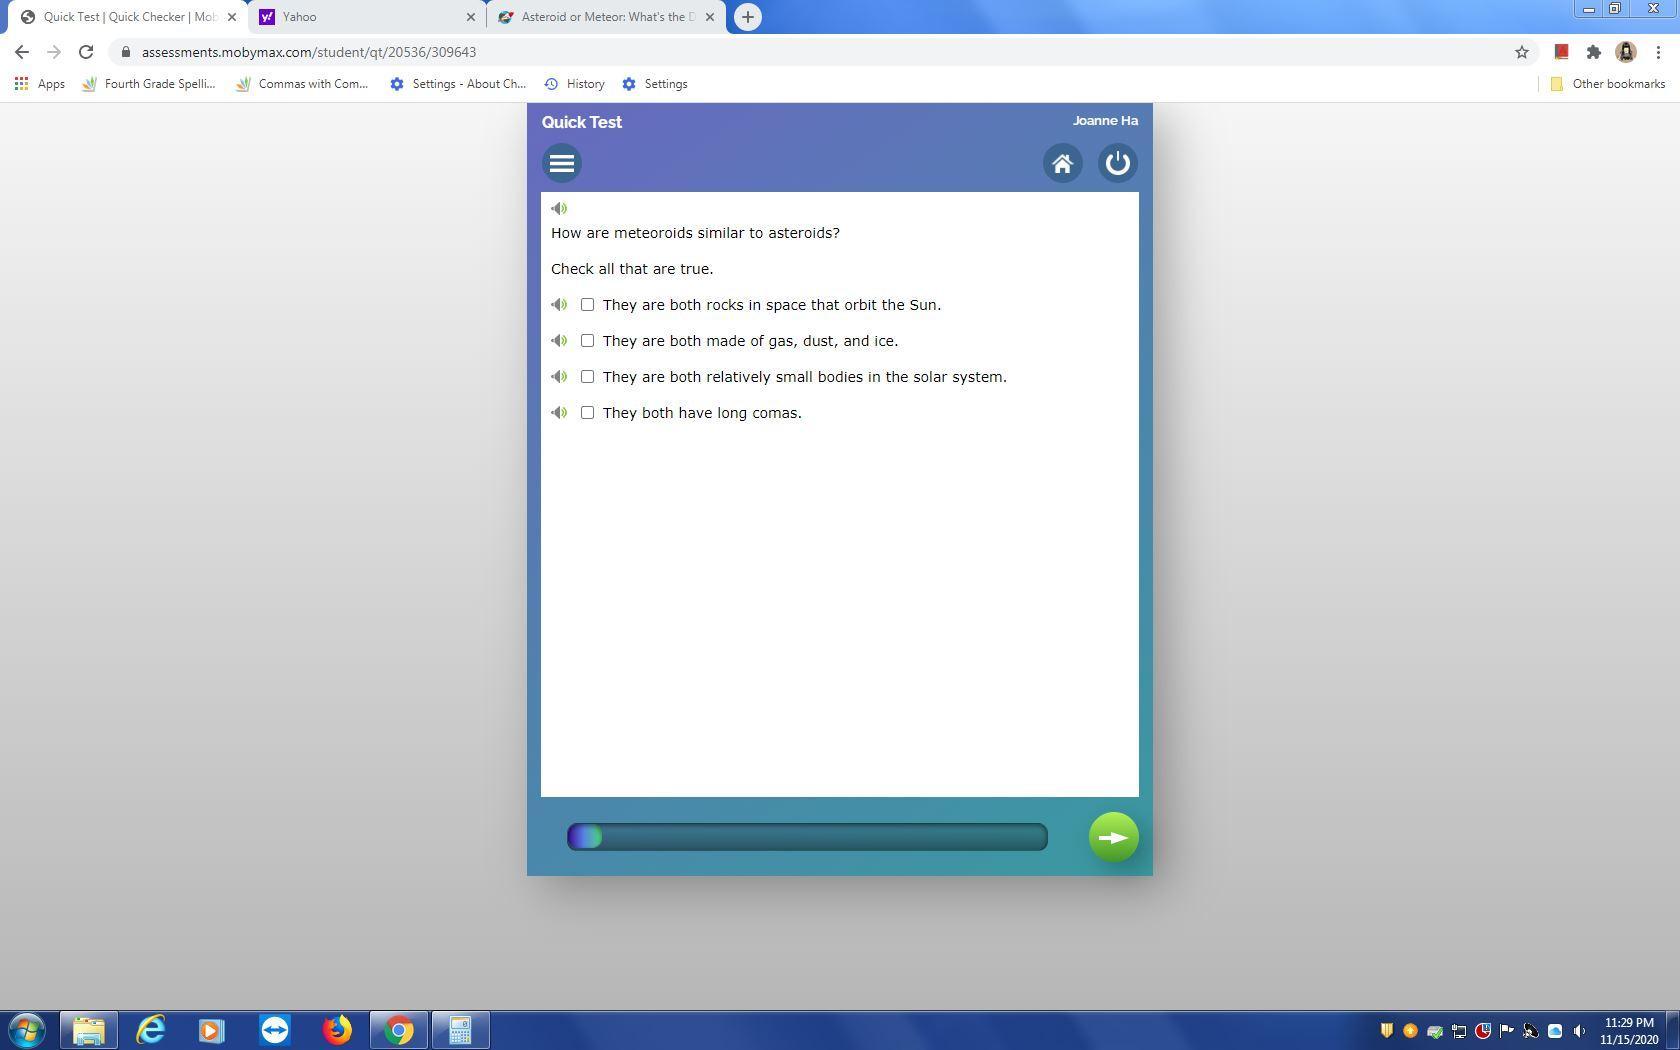This screenshot has width=1680, height=1050.
Task: Reload the current page
Action: pos(86,52)
